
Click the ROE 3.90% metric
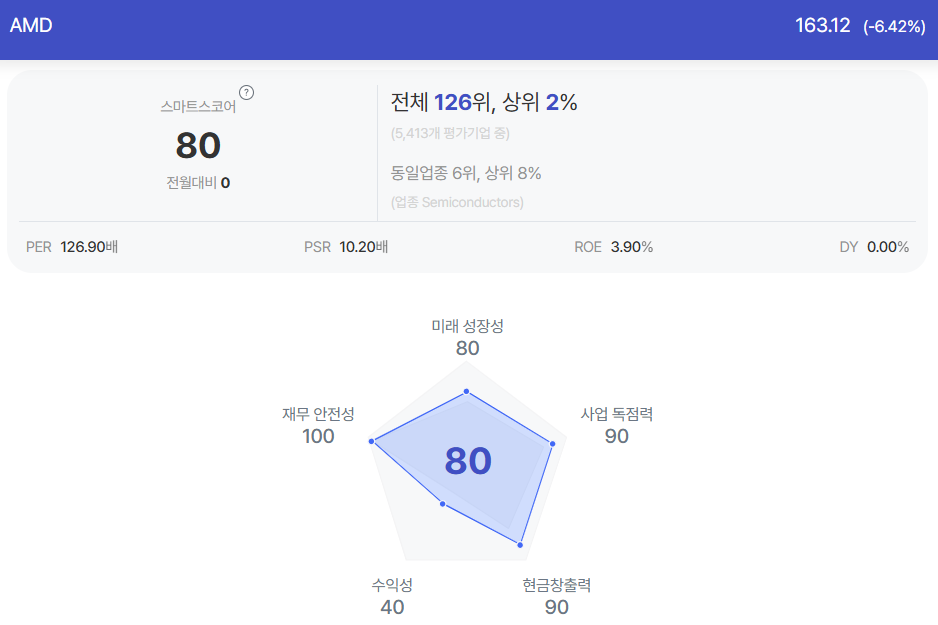tap(614, 247)
